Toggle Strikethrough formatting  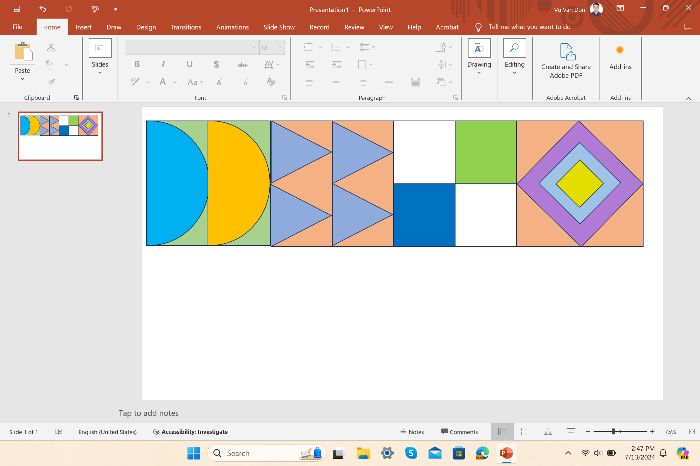click(x=242, y=65)
